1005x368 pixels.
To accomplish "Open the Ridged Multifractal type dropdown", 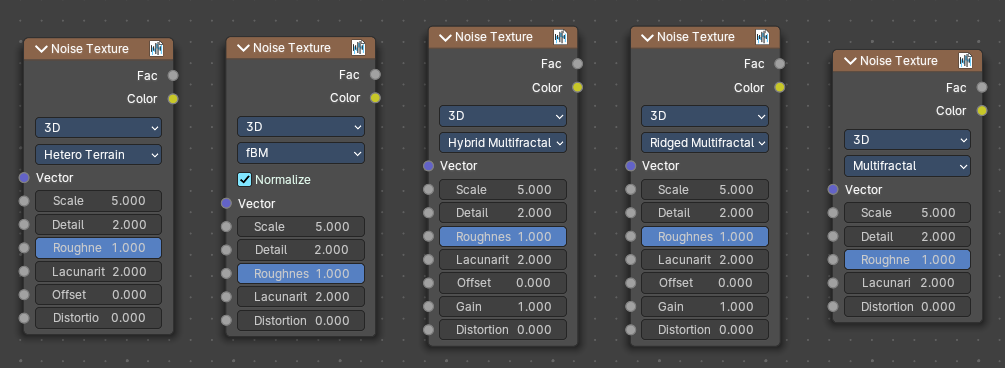I will pos(705,142).
